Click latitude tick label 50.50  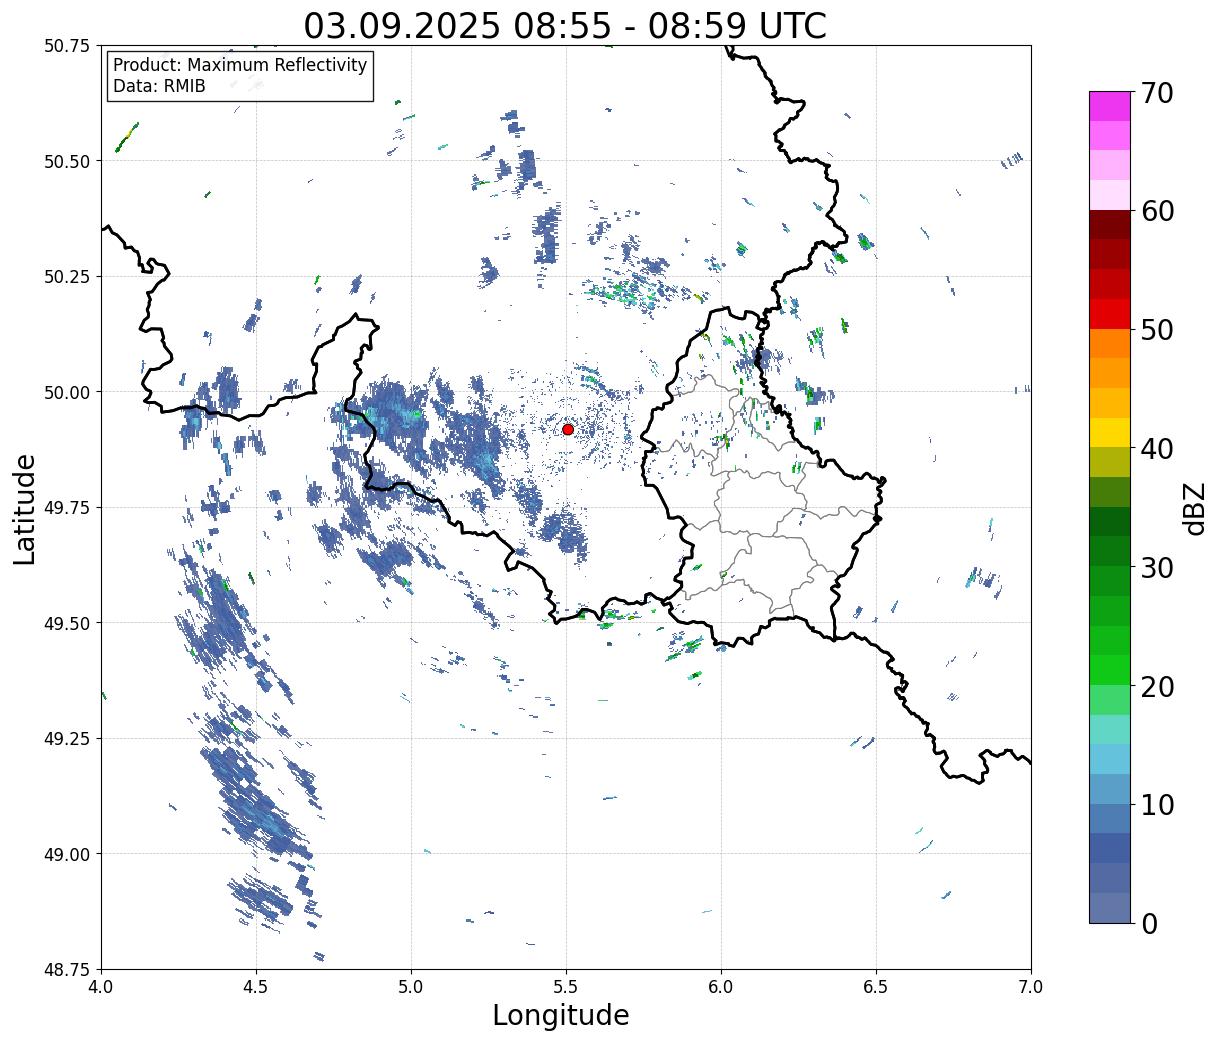coord(67,161)
